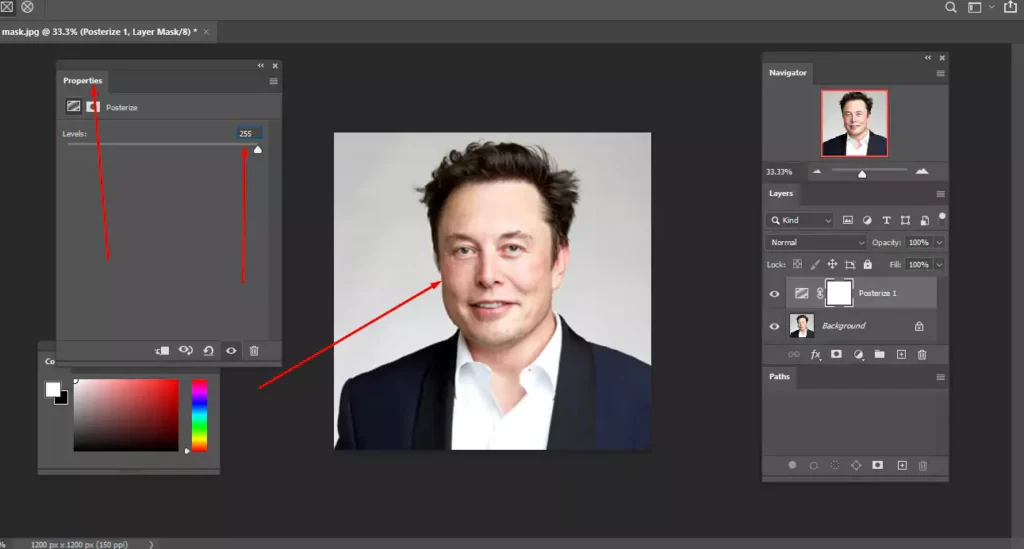Click the foreground white color swatch
This screenshot has width=1024, height=549.
pos(52,389)
